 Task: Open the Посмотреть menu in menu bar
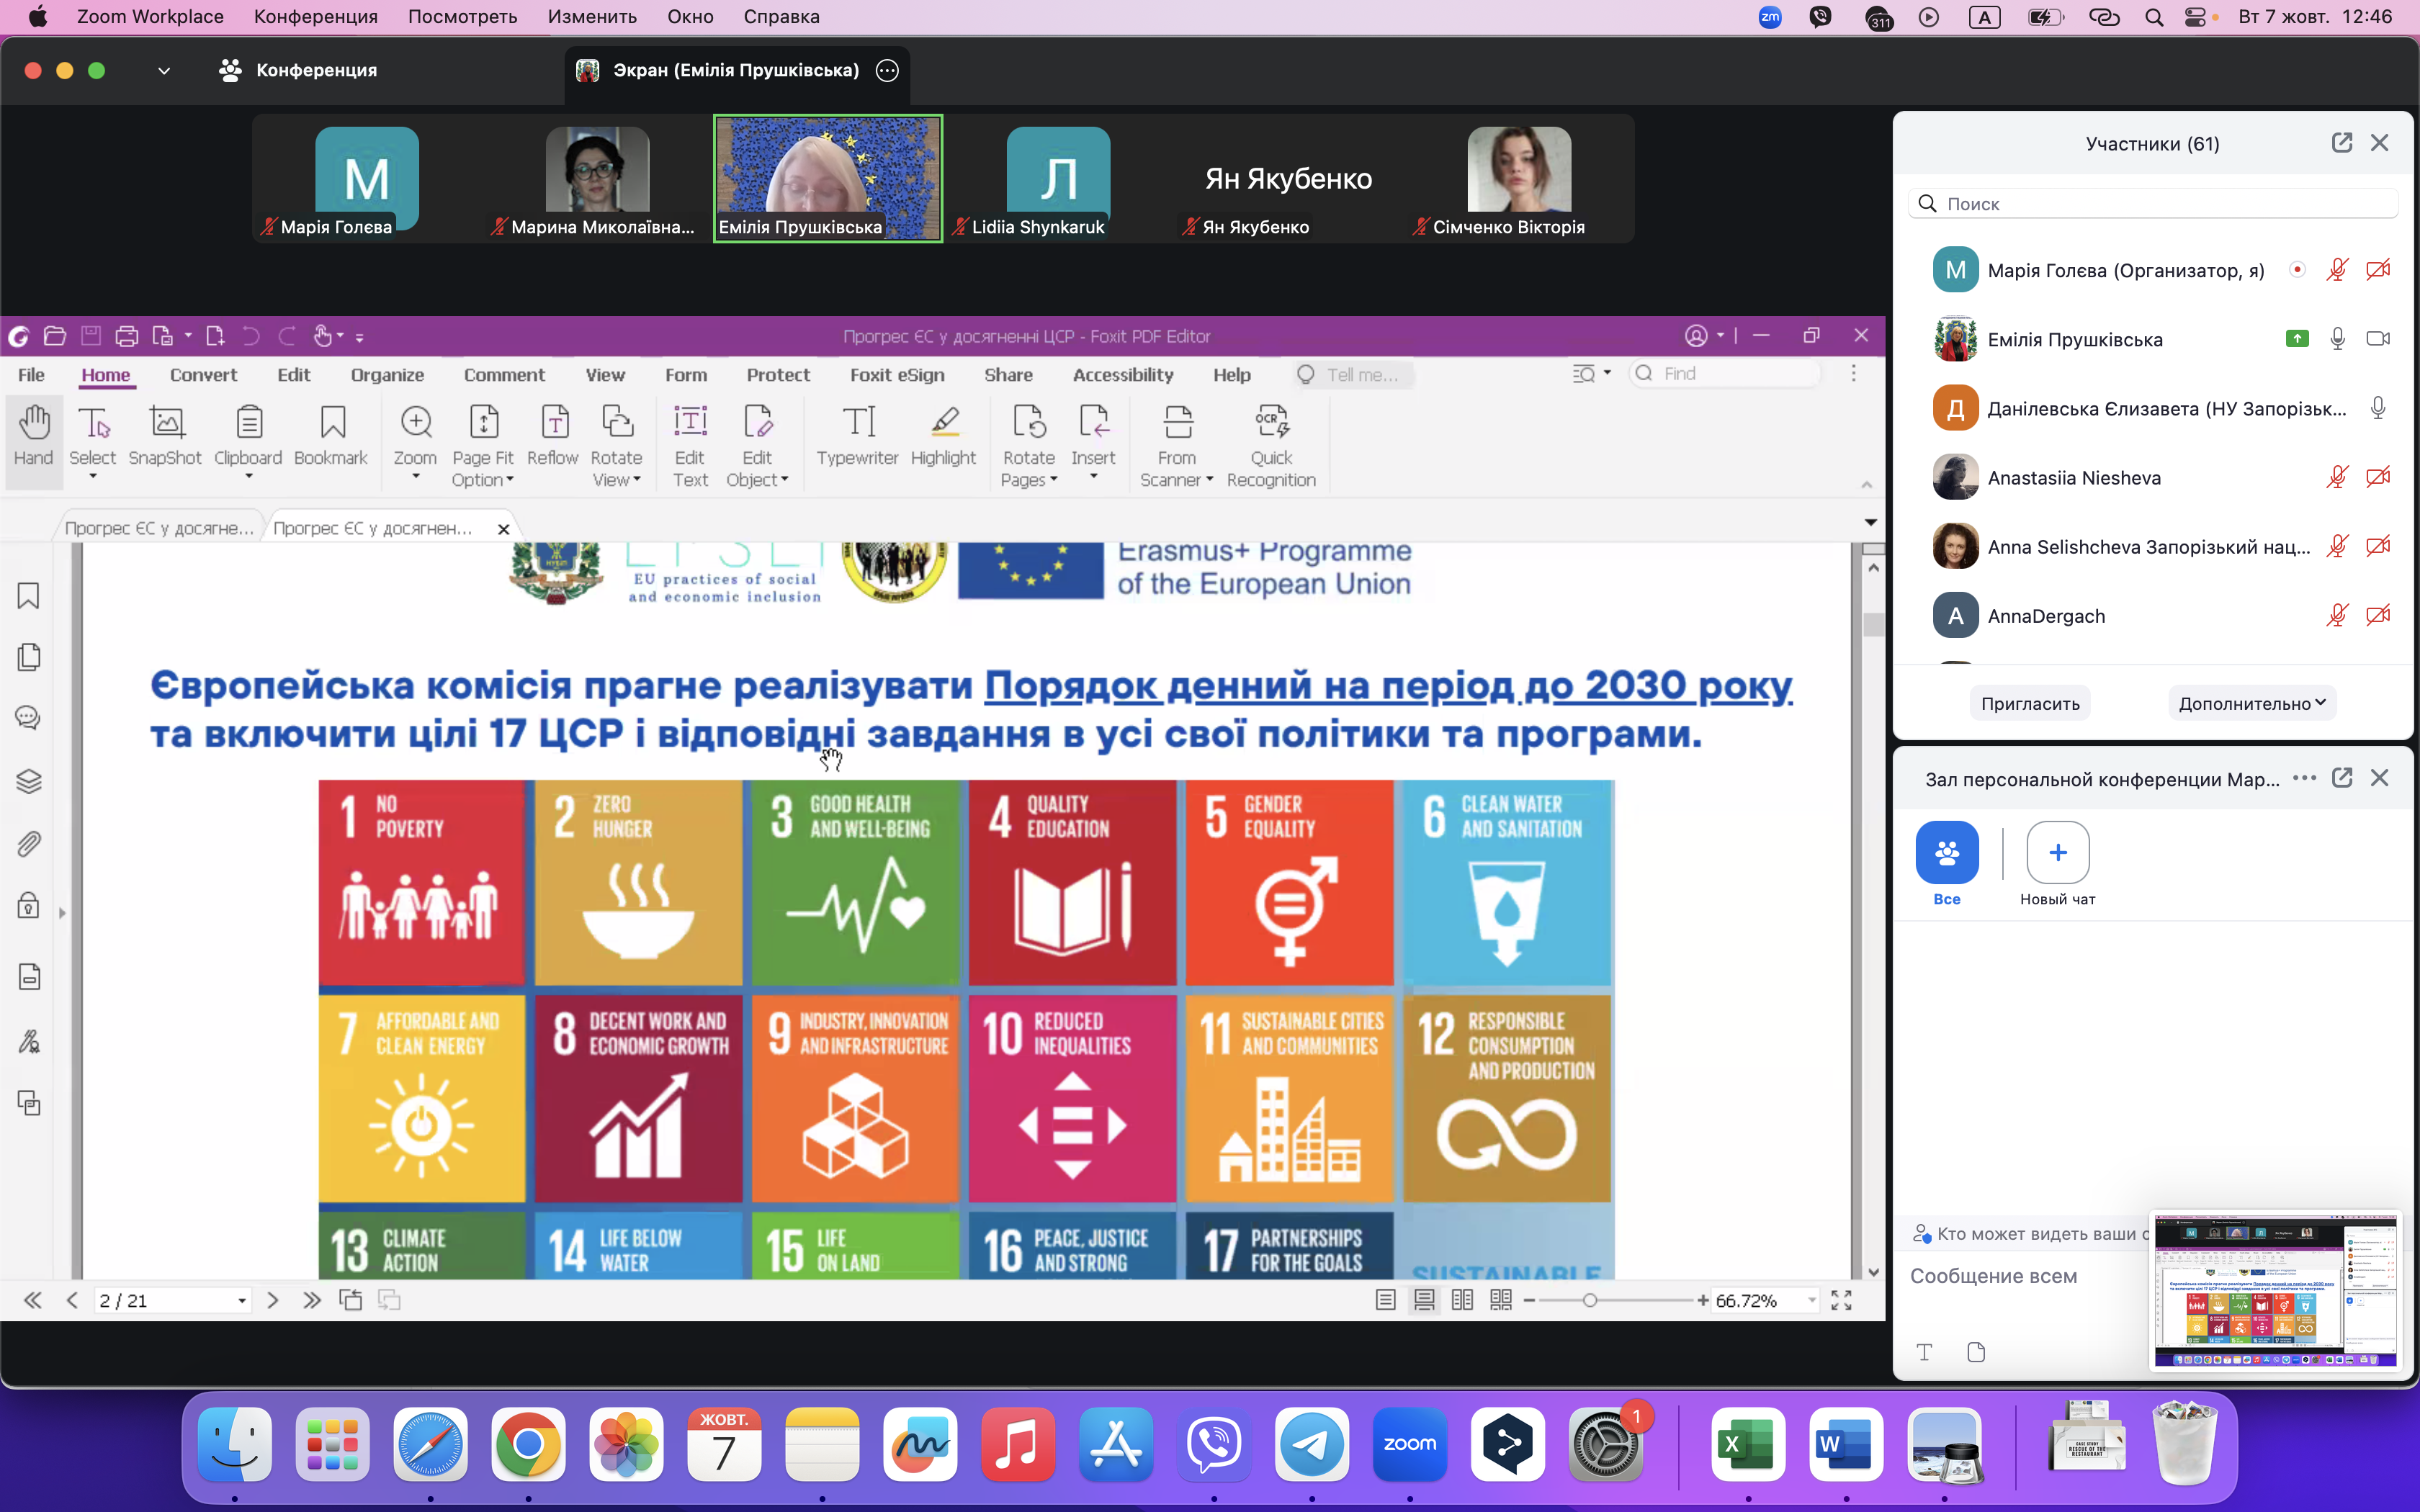pyautogui.click(x=462, y=17)
